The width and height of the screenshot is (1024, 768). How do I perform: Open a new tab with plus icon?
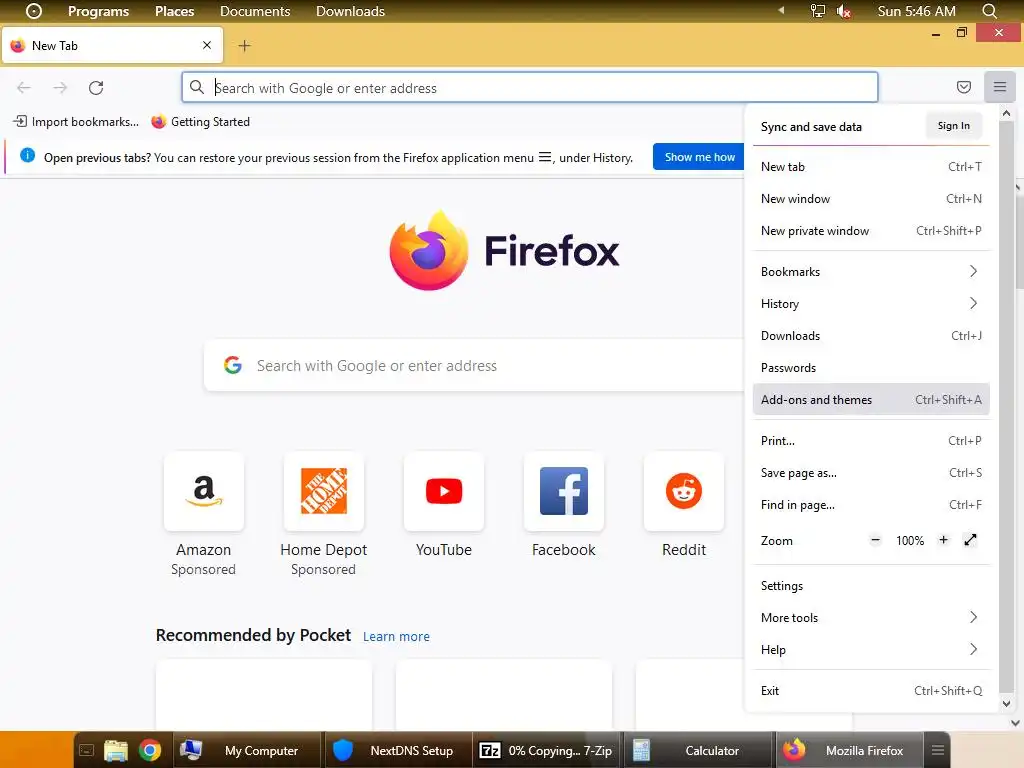coord(244,46)
